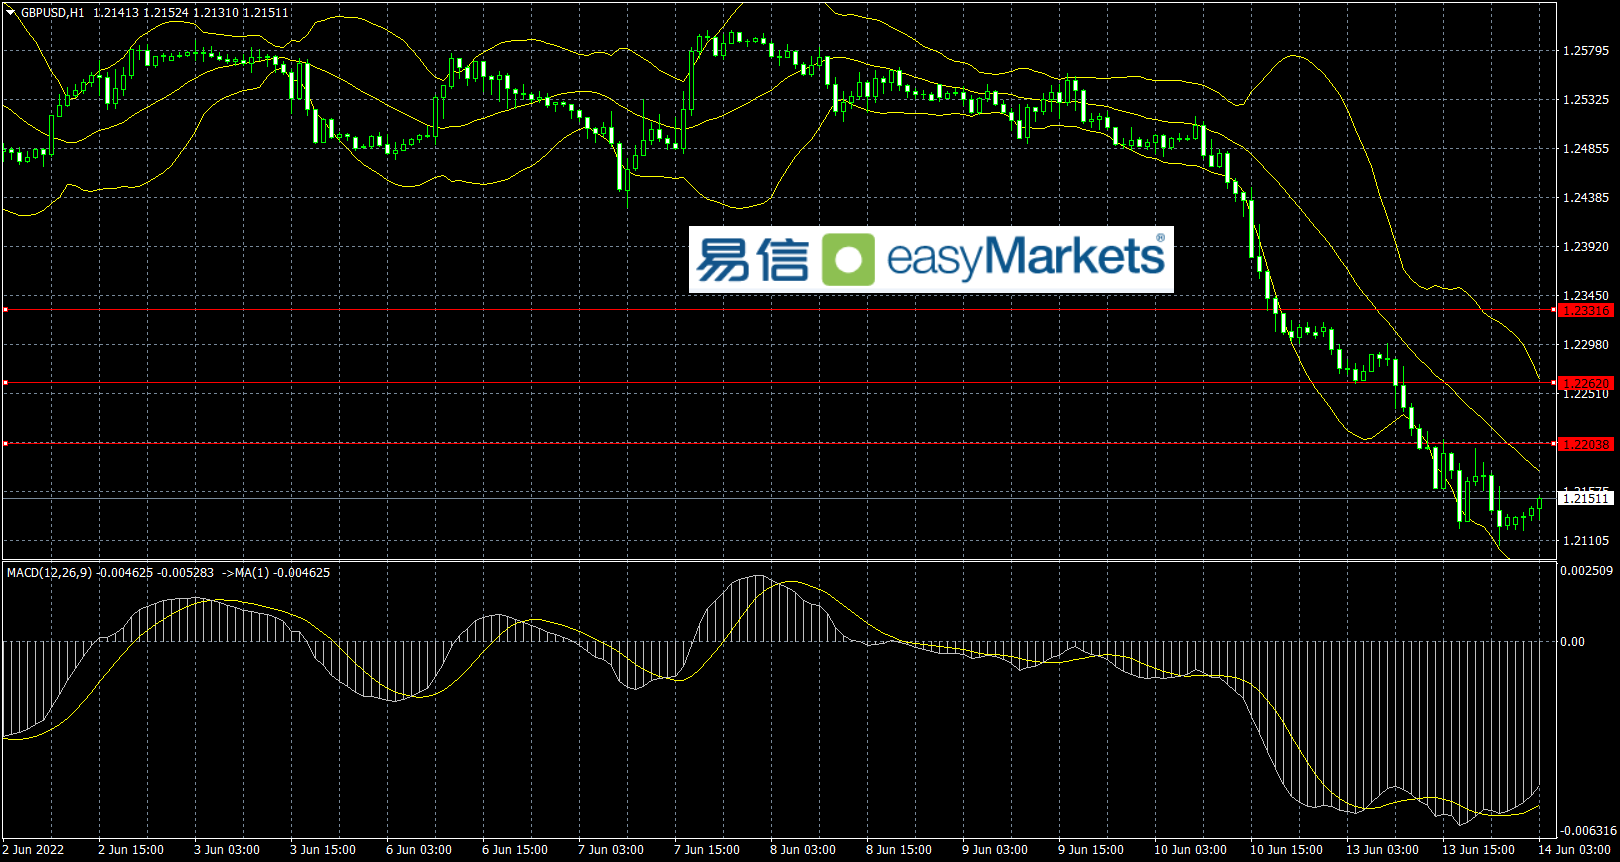The height and width of the screenshot is (862, 1620).
Task: Click the 10 Jun 03:00 time label
Action: 1190,850
